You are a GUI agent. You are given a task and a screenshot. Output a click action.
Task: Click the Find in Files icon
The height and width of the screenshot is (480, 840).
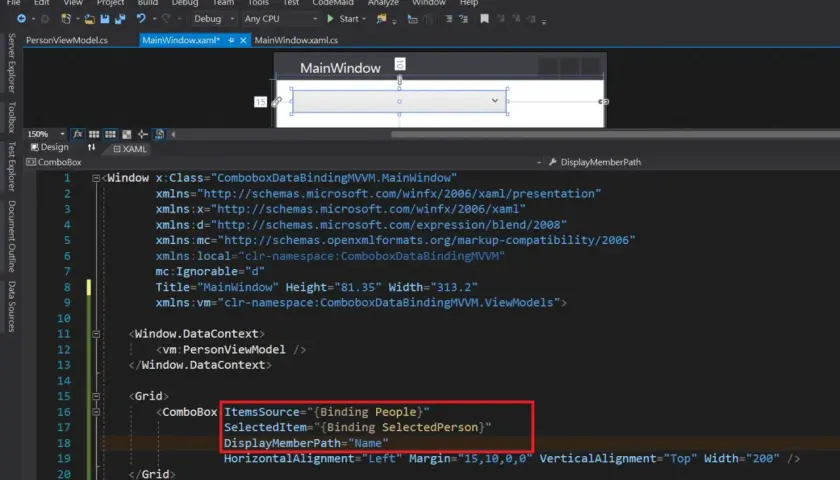(381, 19)
